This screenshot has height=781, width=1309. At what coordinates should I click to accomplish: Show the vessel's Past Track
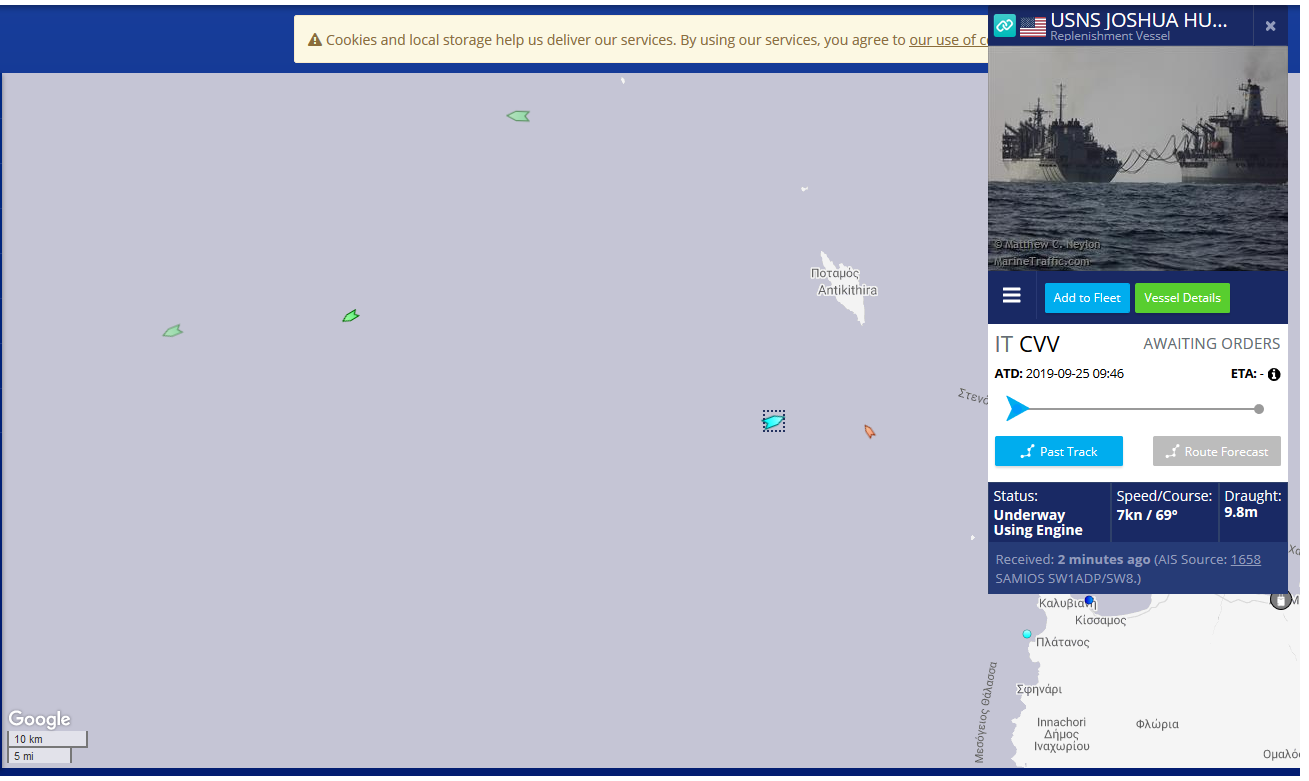[1058, 452]
